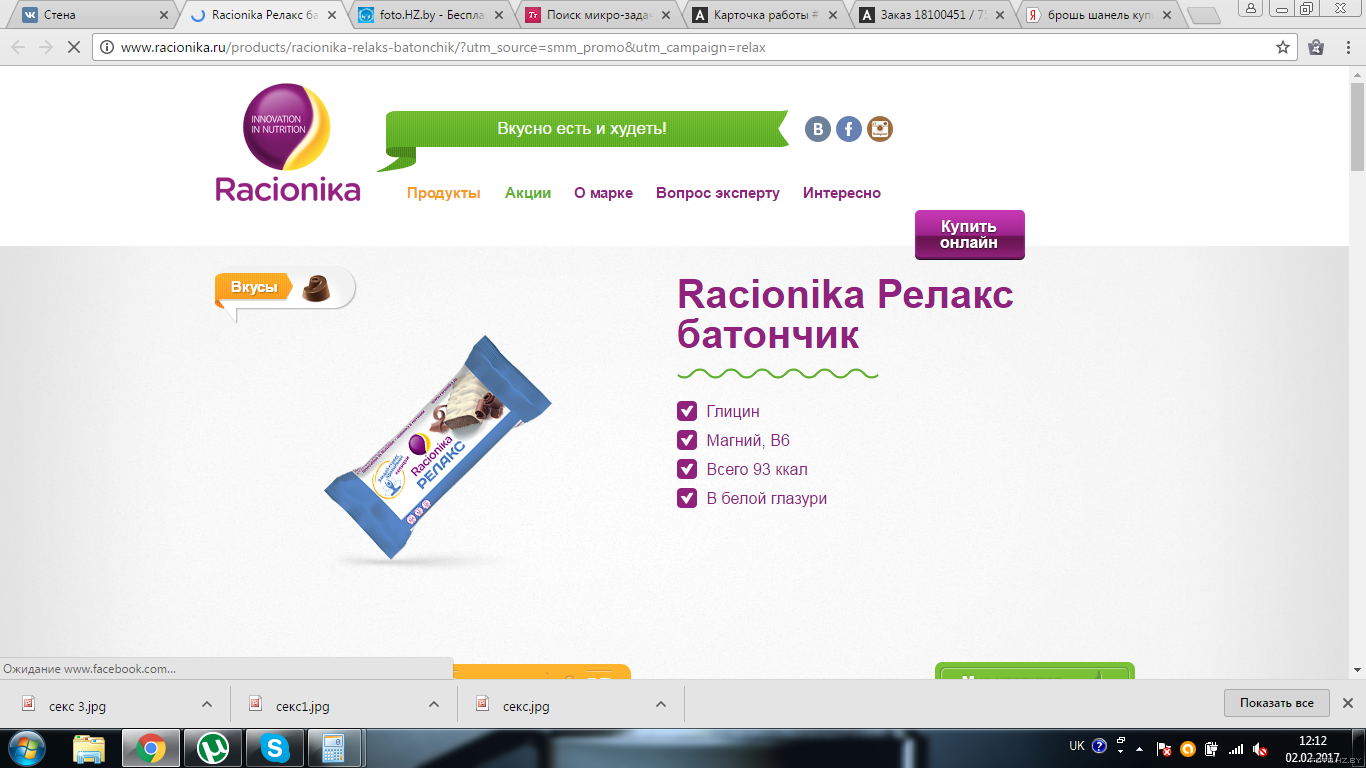Open the UK language indicator
The image size is (1366, 768).
coord(1077,746)
